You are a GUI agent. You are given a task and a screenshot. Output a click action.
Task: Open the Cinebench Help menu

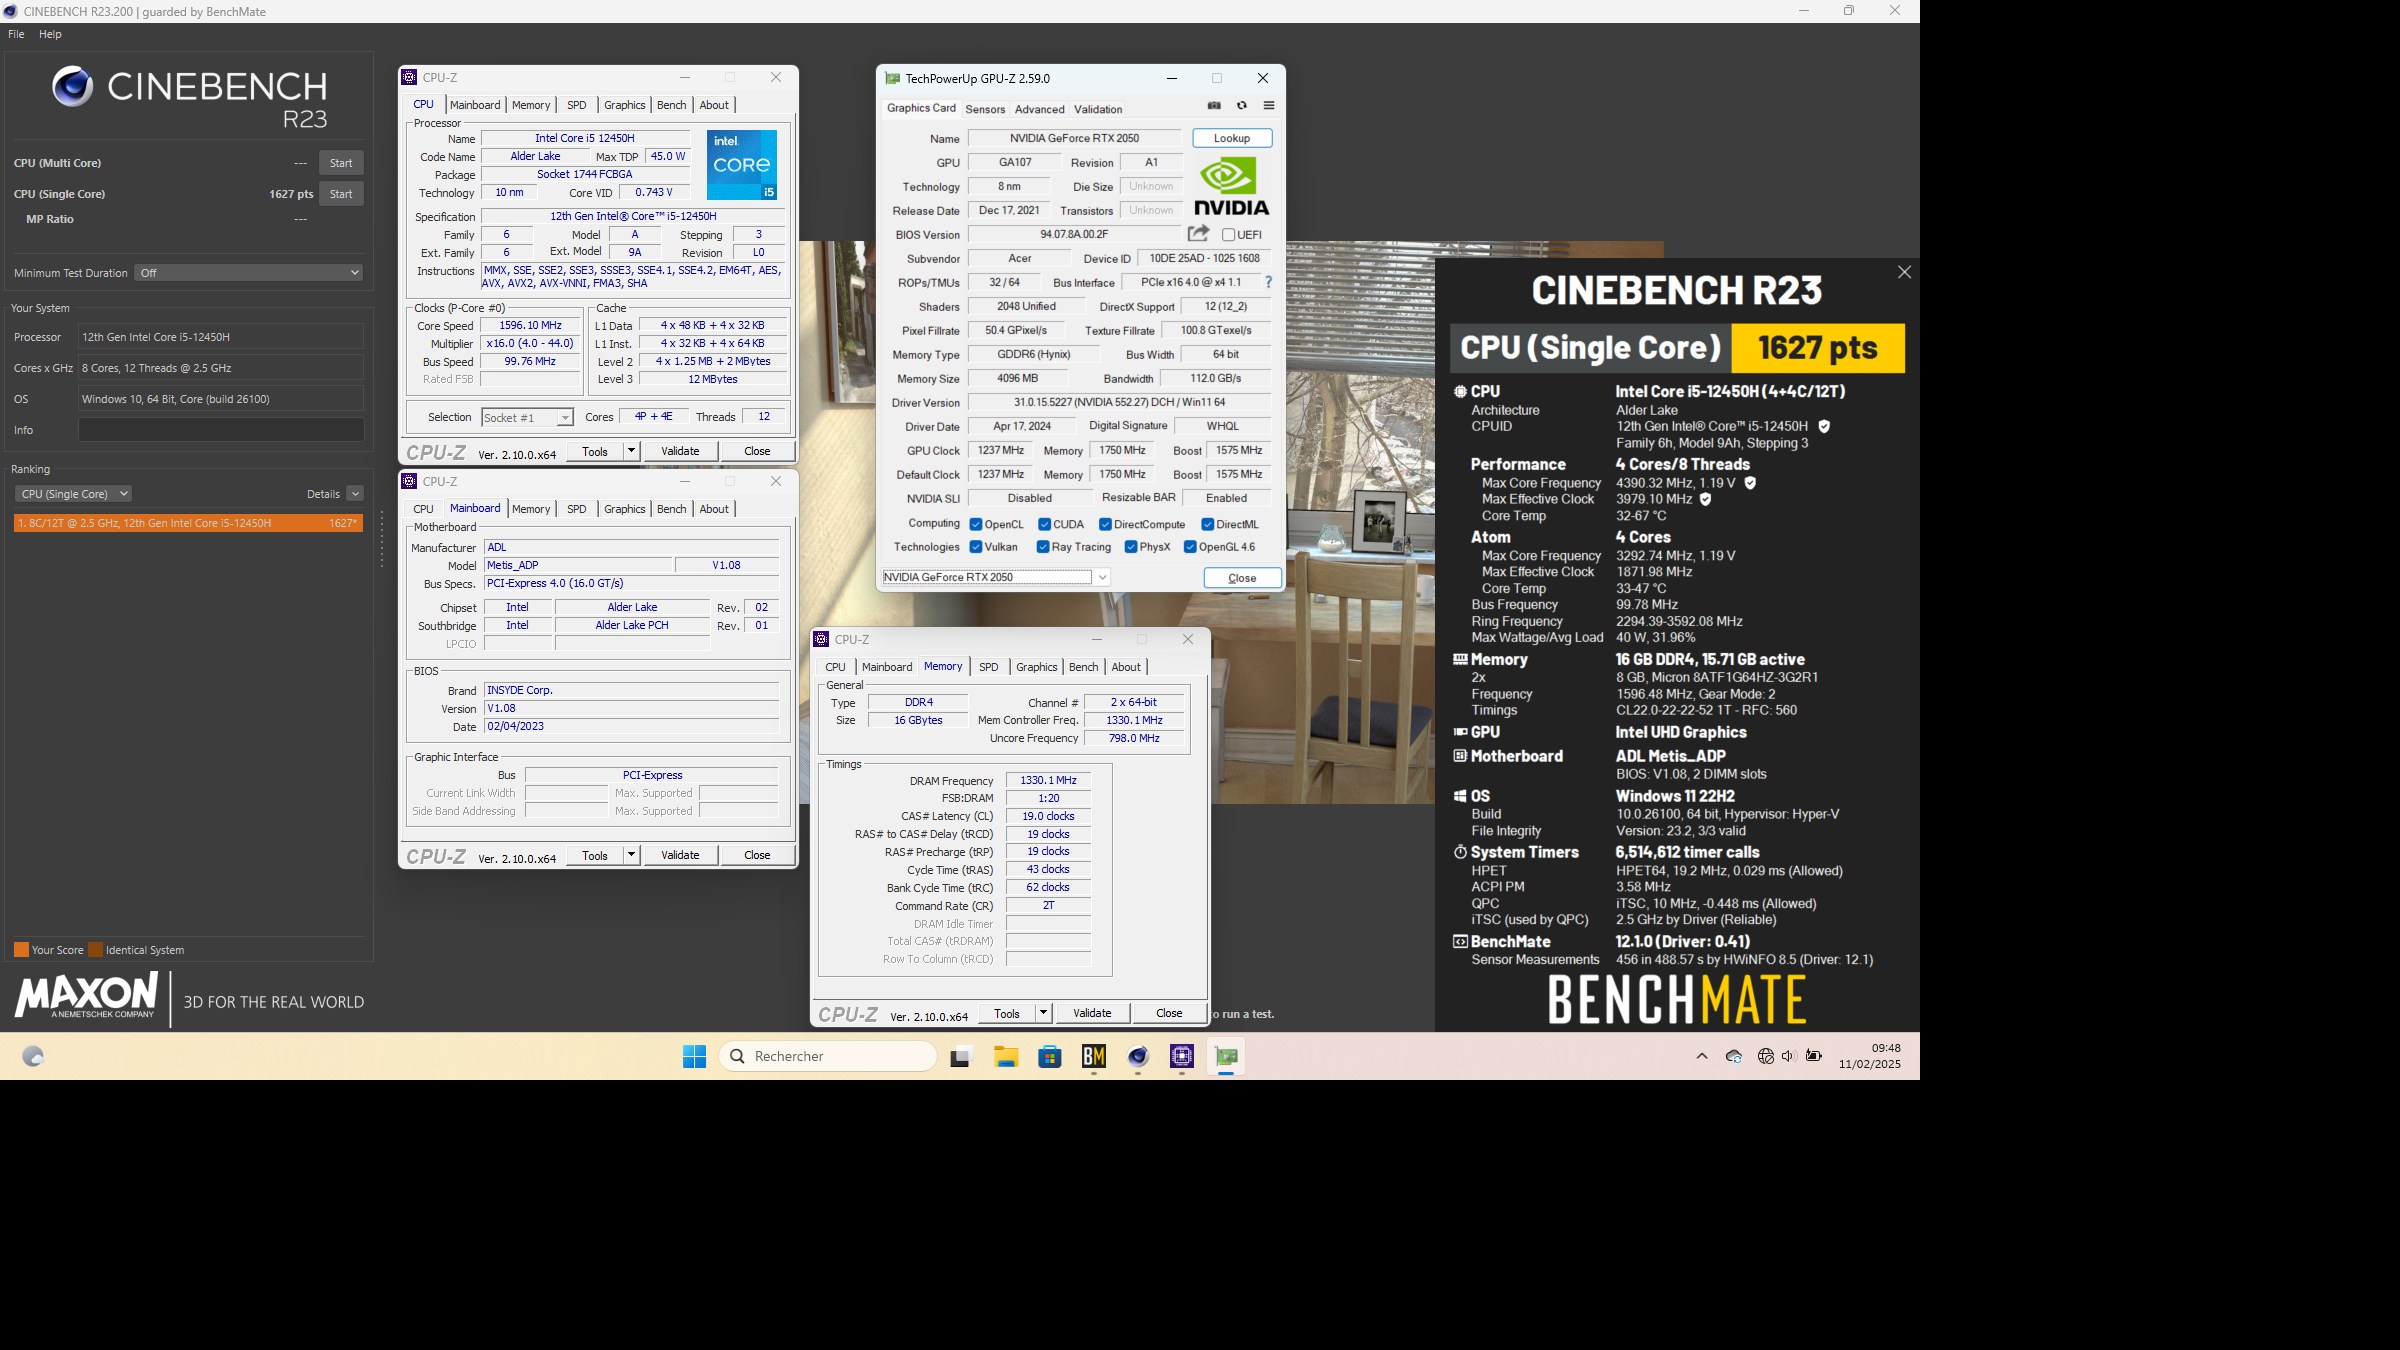[50, 34]
